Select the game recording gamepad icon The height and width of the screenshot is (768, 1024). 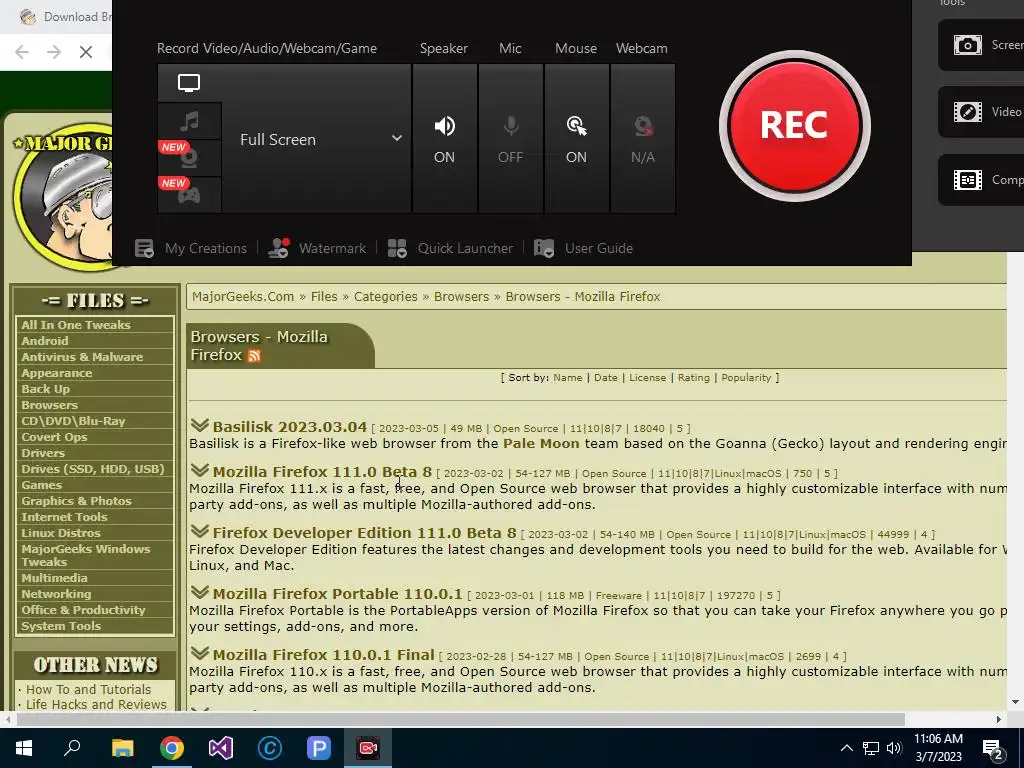coord(189,195)
